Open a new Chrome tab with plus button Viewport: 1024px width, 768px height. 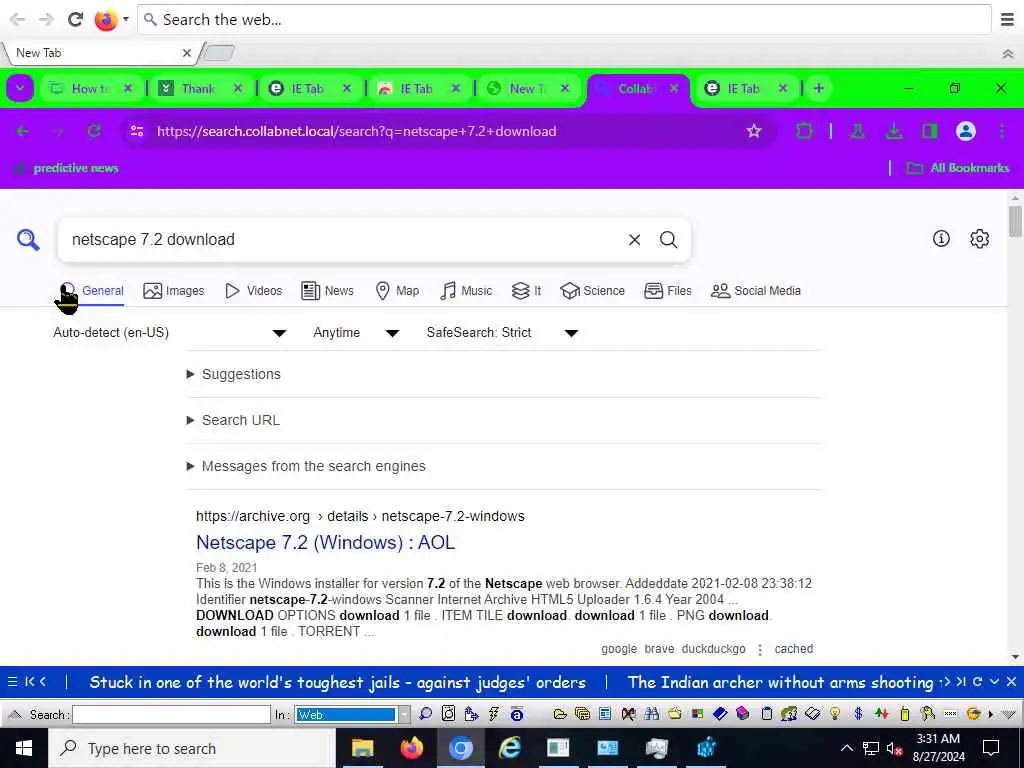tap(818, 88)
